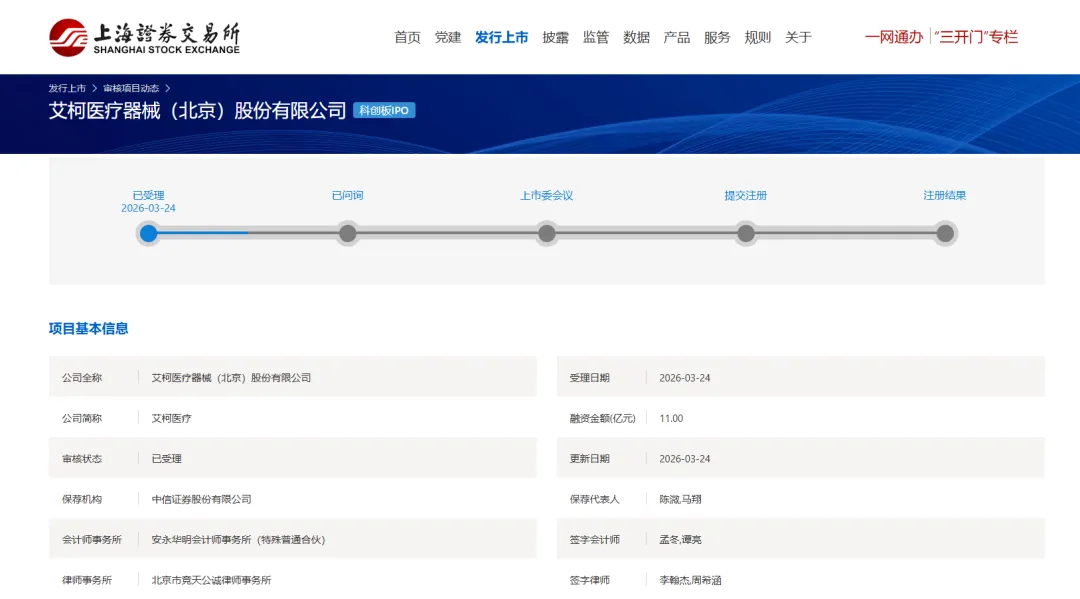Click the 已受理 stage label
The width and height of the screenshot is (1080, 599).
click(149, 196)
